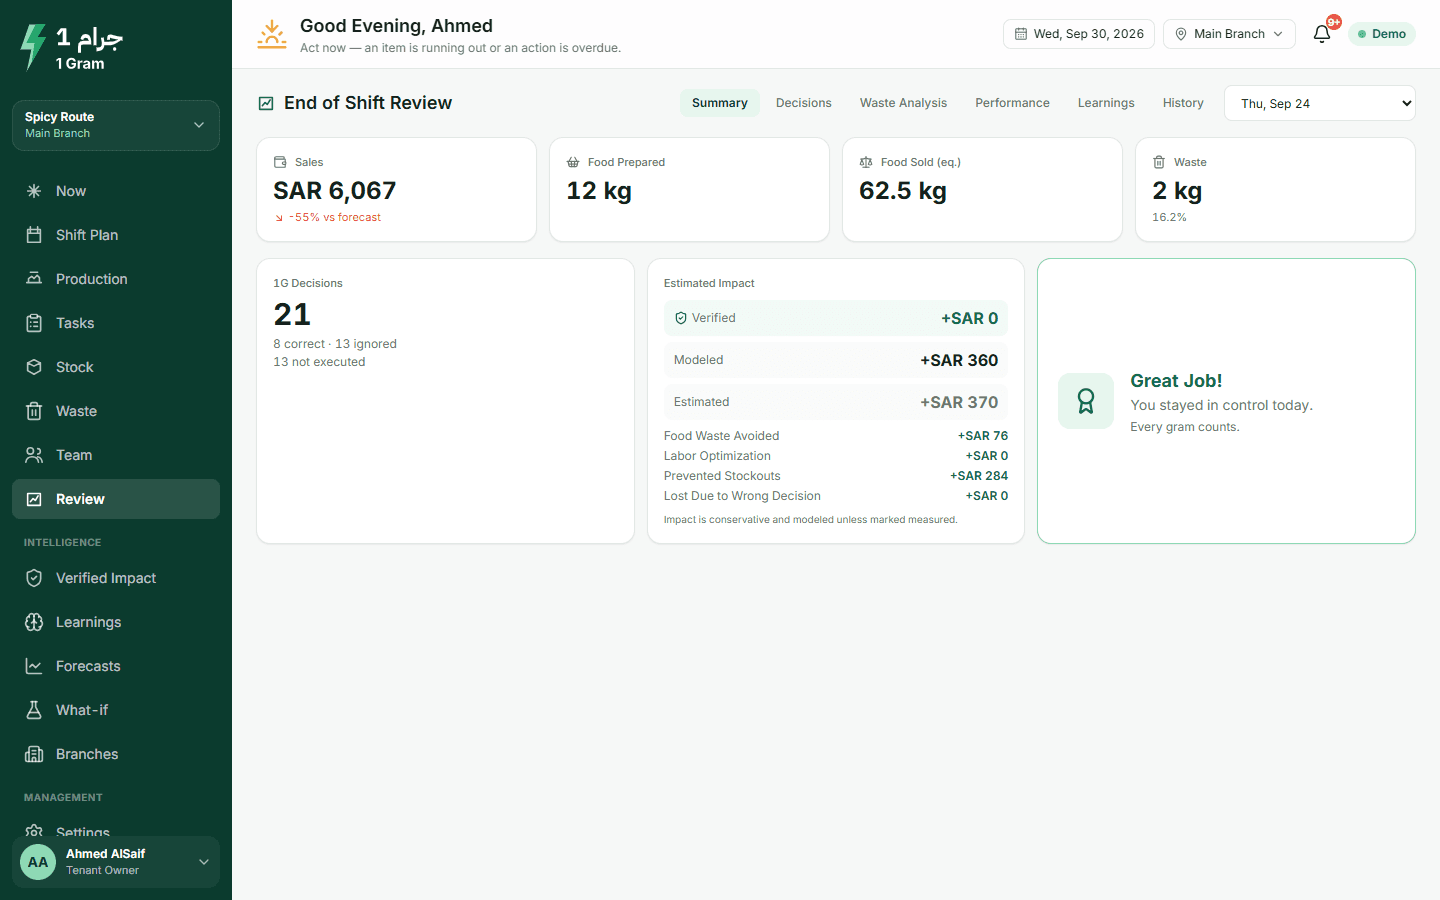Viewport: 1440px width, 900px height.
Task: Expand the Spicy Route tenant selector
Action: [x=116, y=125]
